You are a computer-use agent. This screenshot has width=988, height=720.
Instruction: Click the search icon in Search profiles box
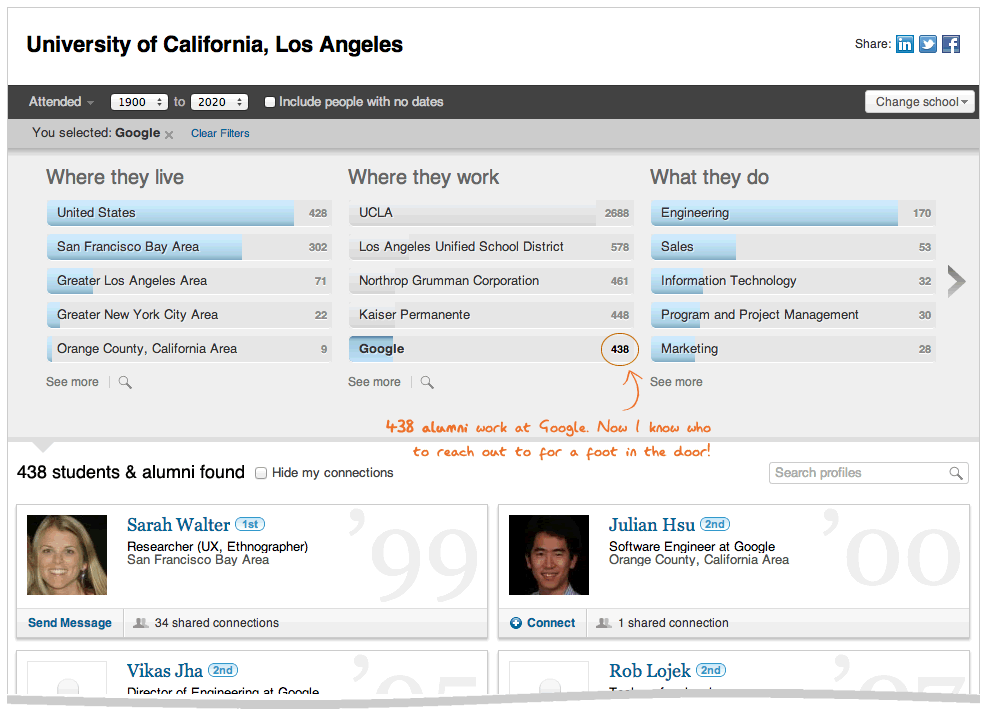956,473
